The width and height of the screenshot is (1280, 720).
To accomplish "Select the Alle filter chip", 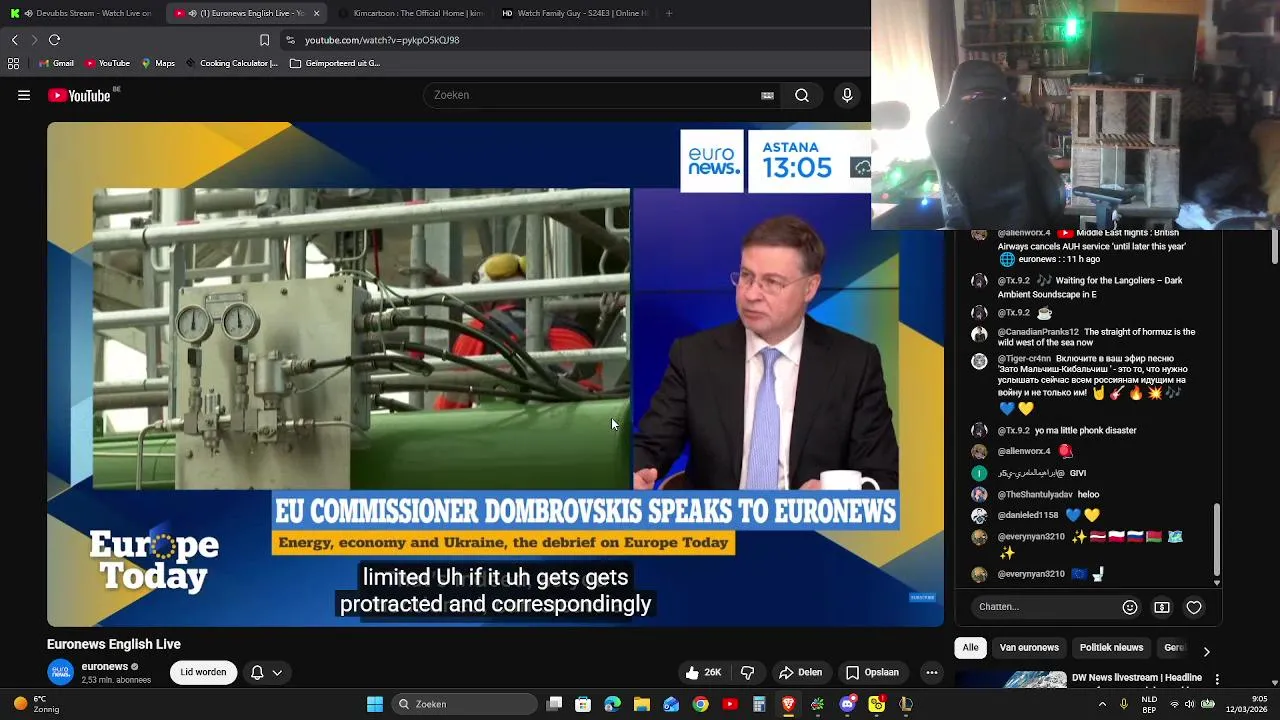I will 970,648.
